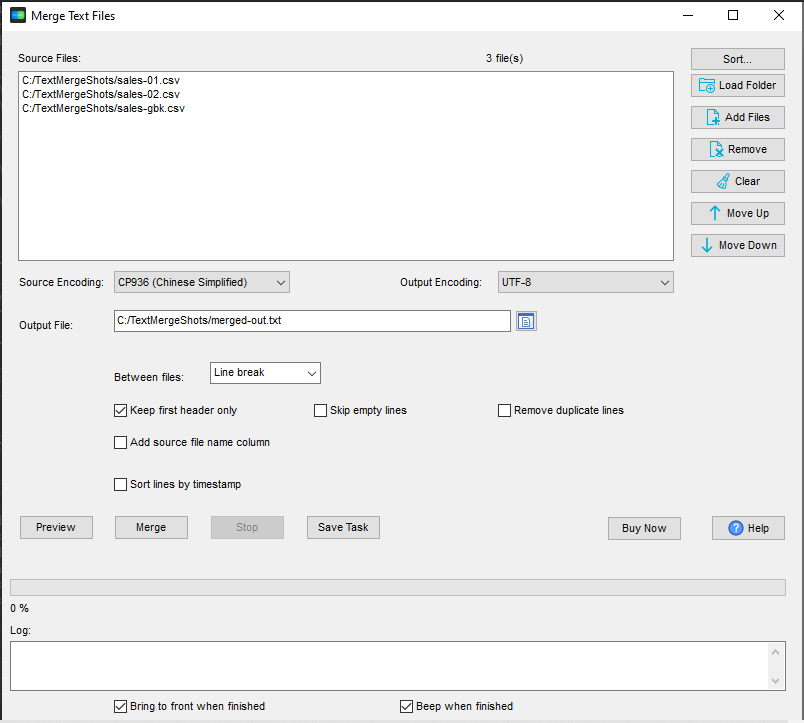Move selected file down in list

coord(737,245)
